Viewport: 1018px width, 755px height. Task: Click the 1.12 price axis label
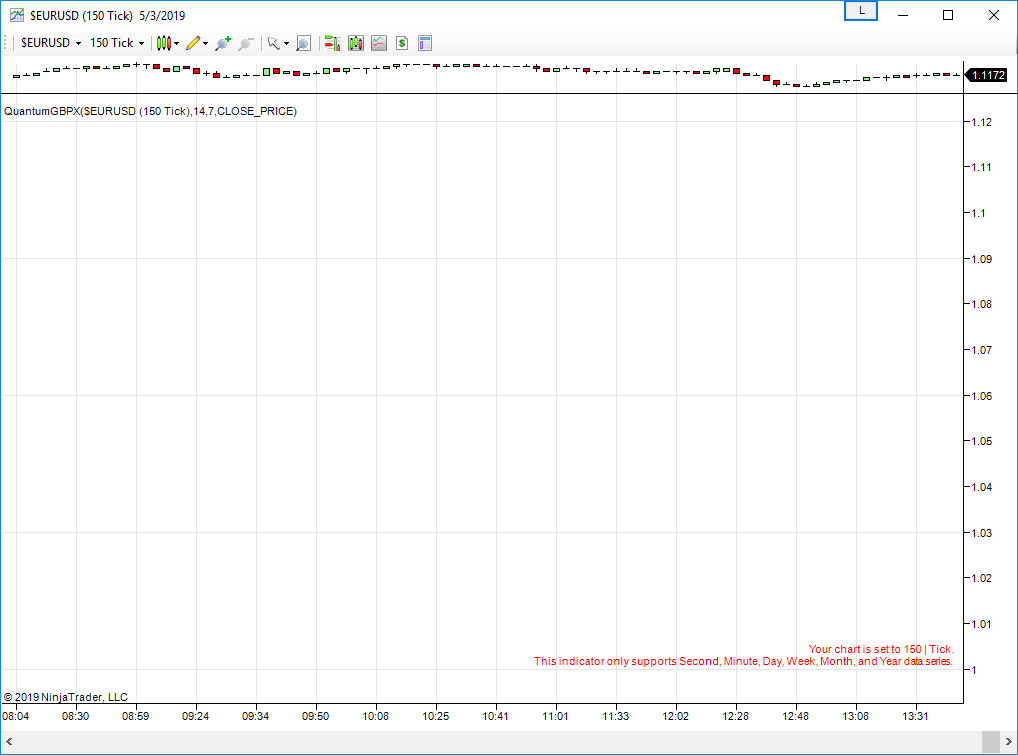(982, 122)
